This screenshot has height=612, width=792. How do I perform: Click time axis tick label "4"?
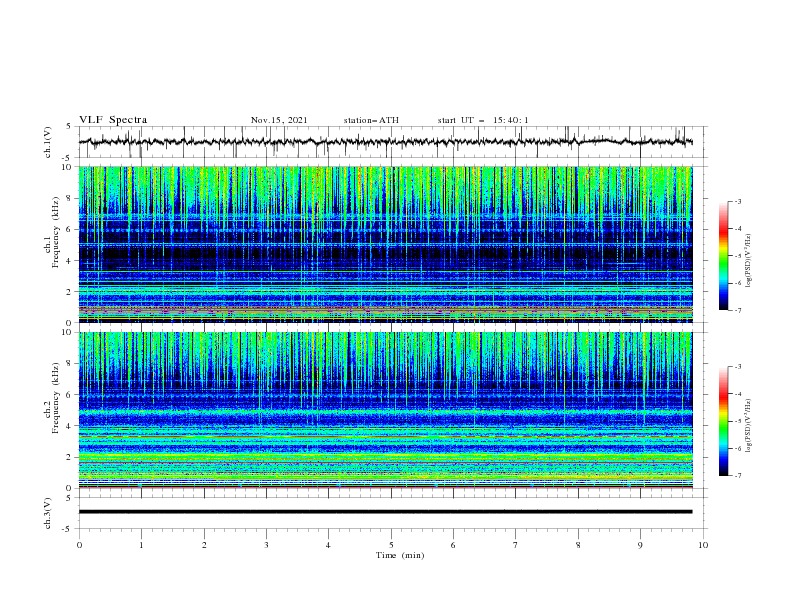tap(328, 545)
